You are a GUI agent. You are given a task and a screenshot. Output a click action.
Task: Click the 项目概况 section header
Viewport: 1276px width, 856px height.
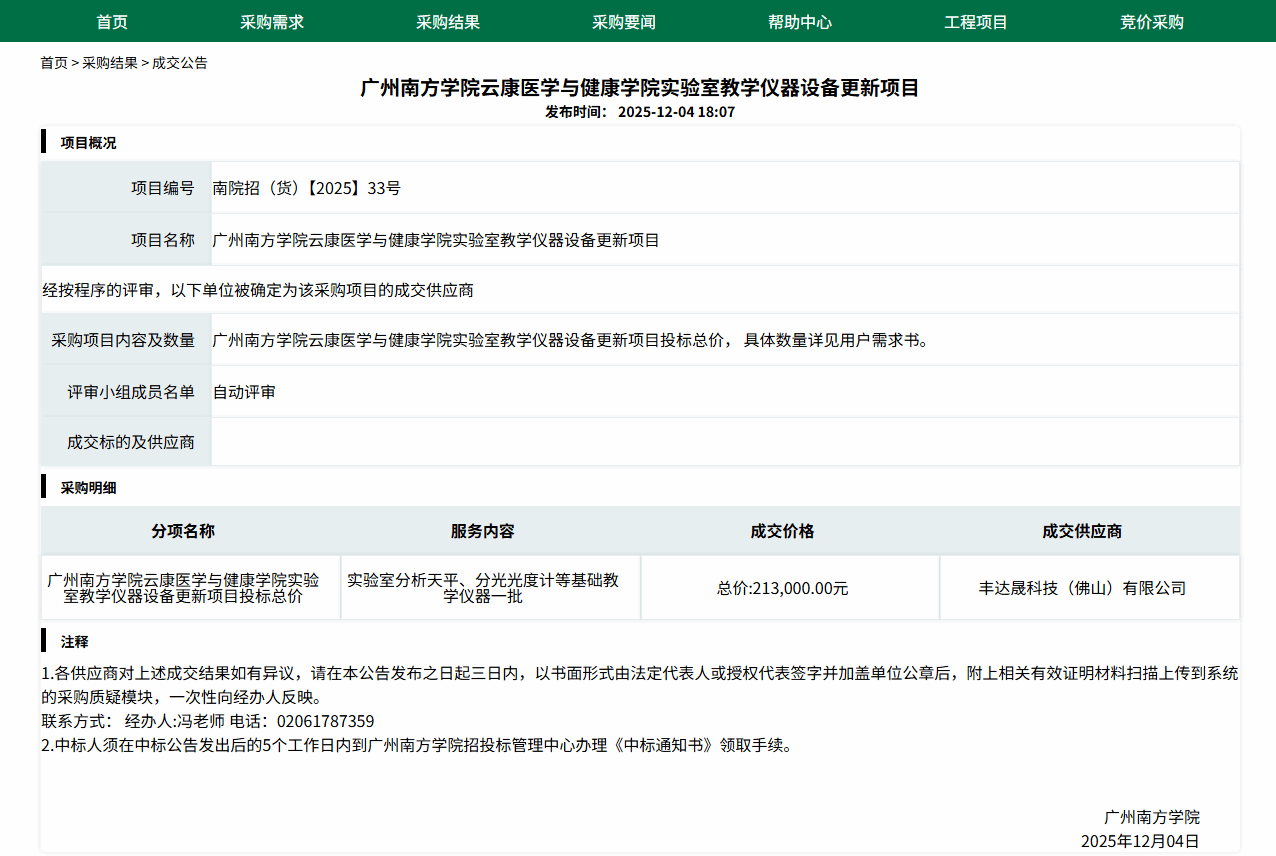pyautogui.click(x=88, y=143)
